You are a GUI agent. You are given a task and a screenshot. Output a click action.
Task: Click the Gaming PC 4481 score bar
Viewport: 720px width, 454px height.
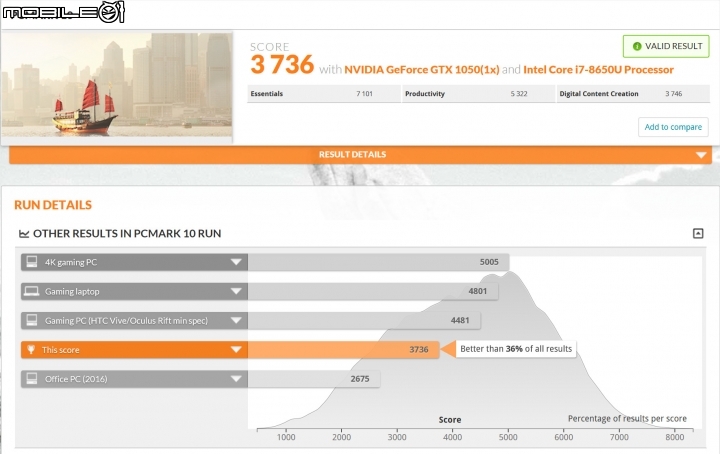pyautogui.click(x=364, y=320)
